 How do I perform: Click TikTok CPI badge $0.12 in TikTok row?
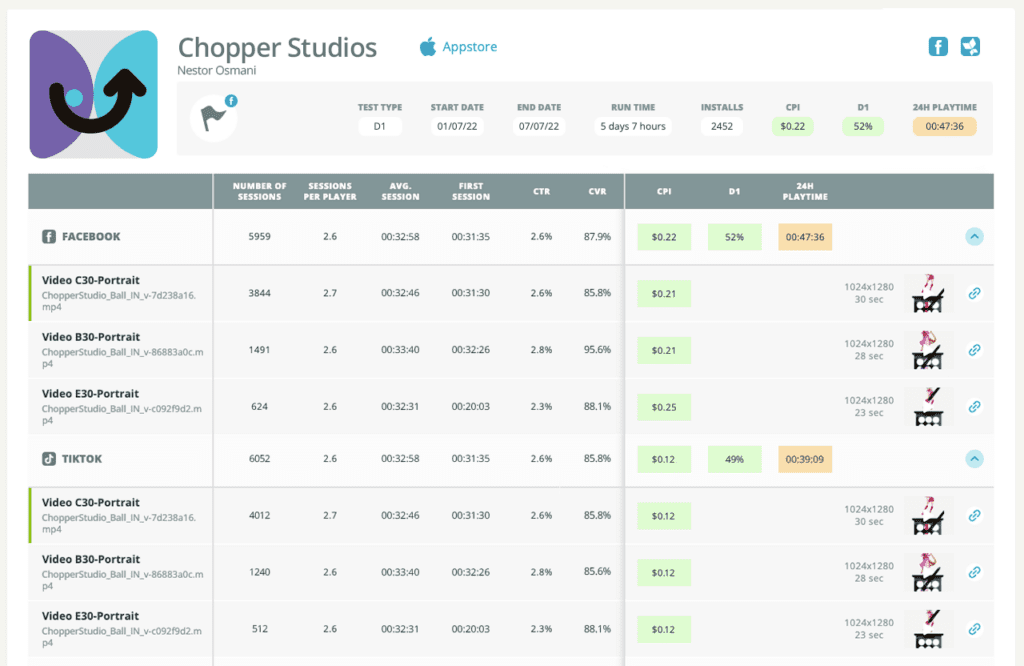[664, 459]
